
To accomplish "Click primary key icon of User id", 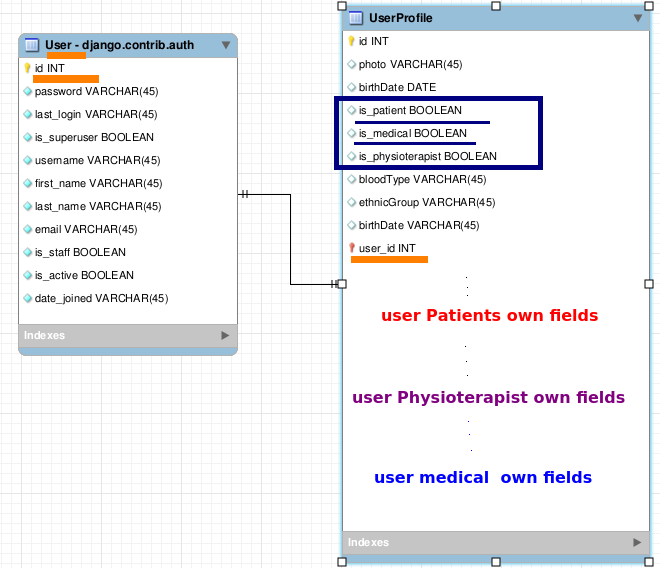I will (x=27, y=68).
